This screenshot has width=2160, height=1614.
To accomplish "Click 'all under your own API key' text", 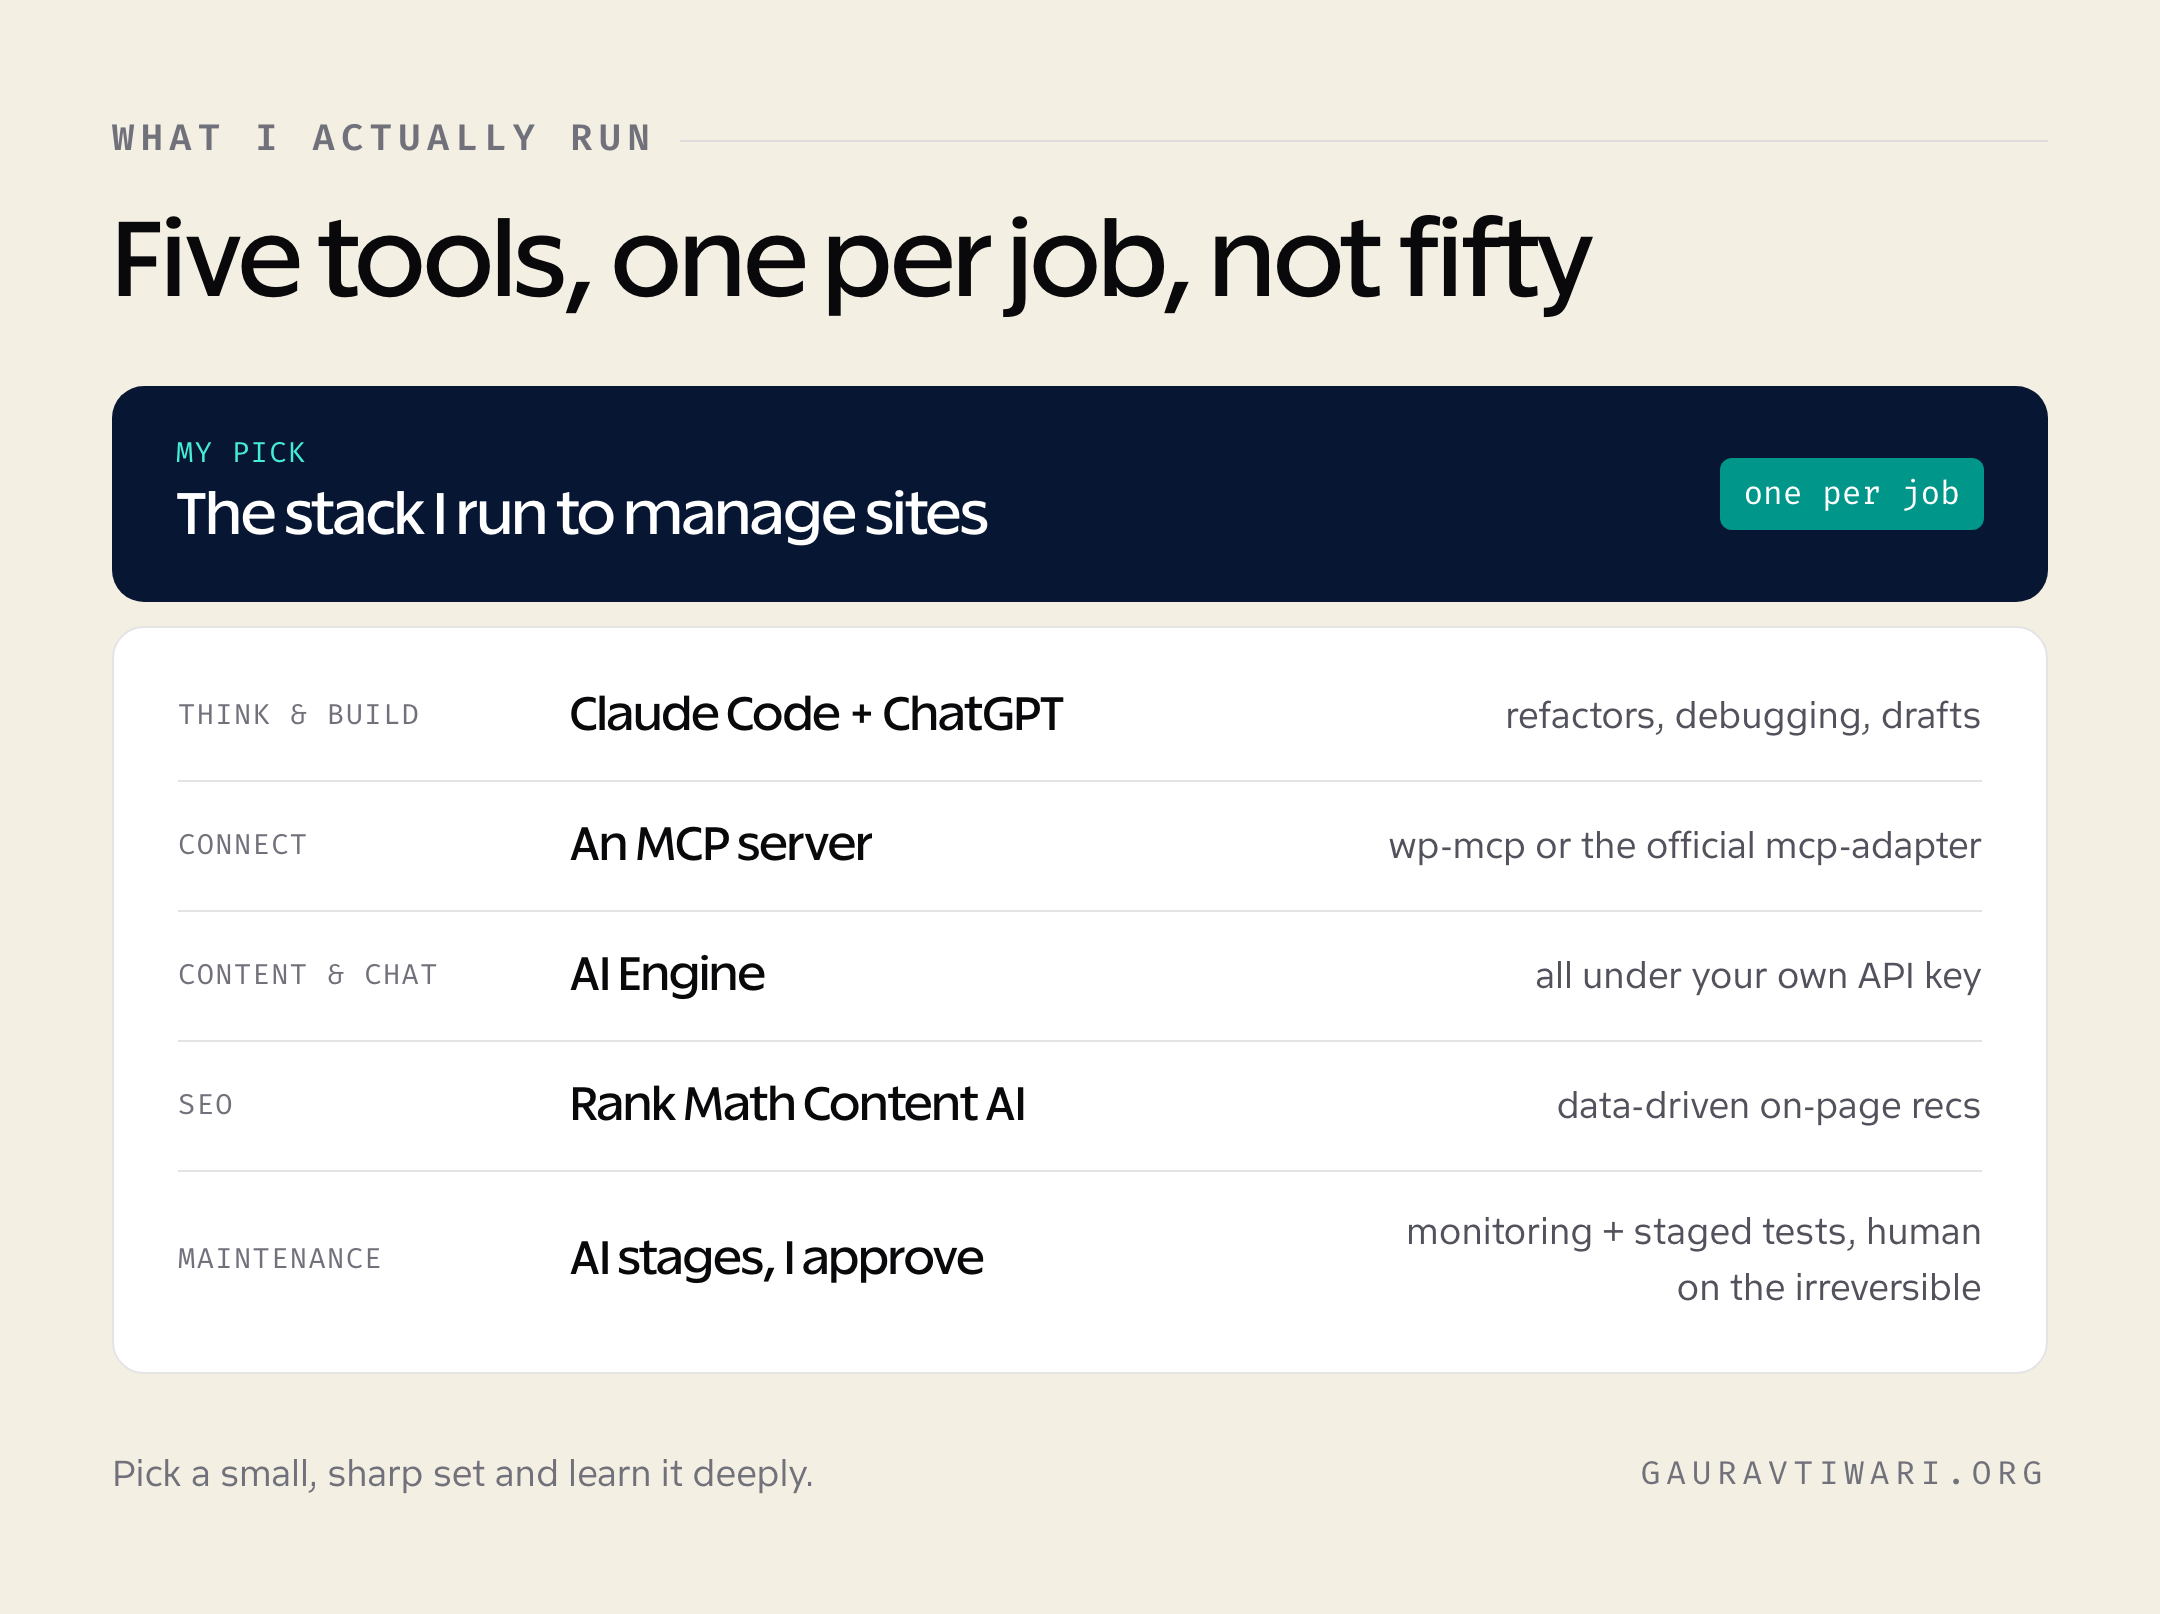I will (1757, 976).
